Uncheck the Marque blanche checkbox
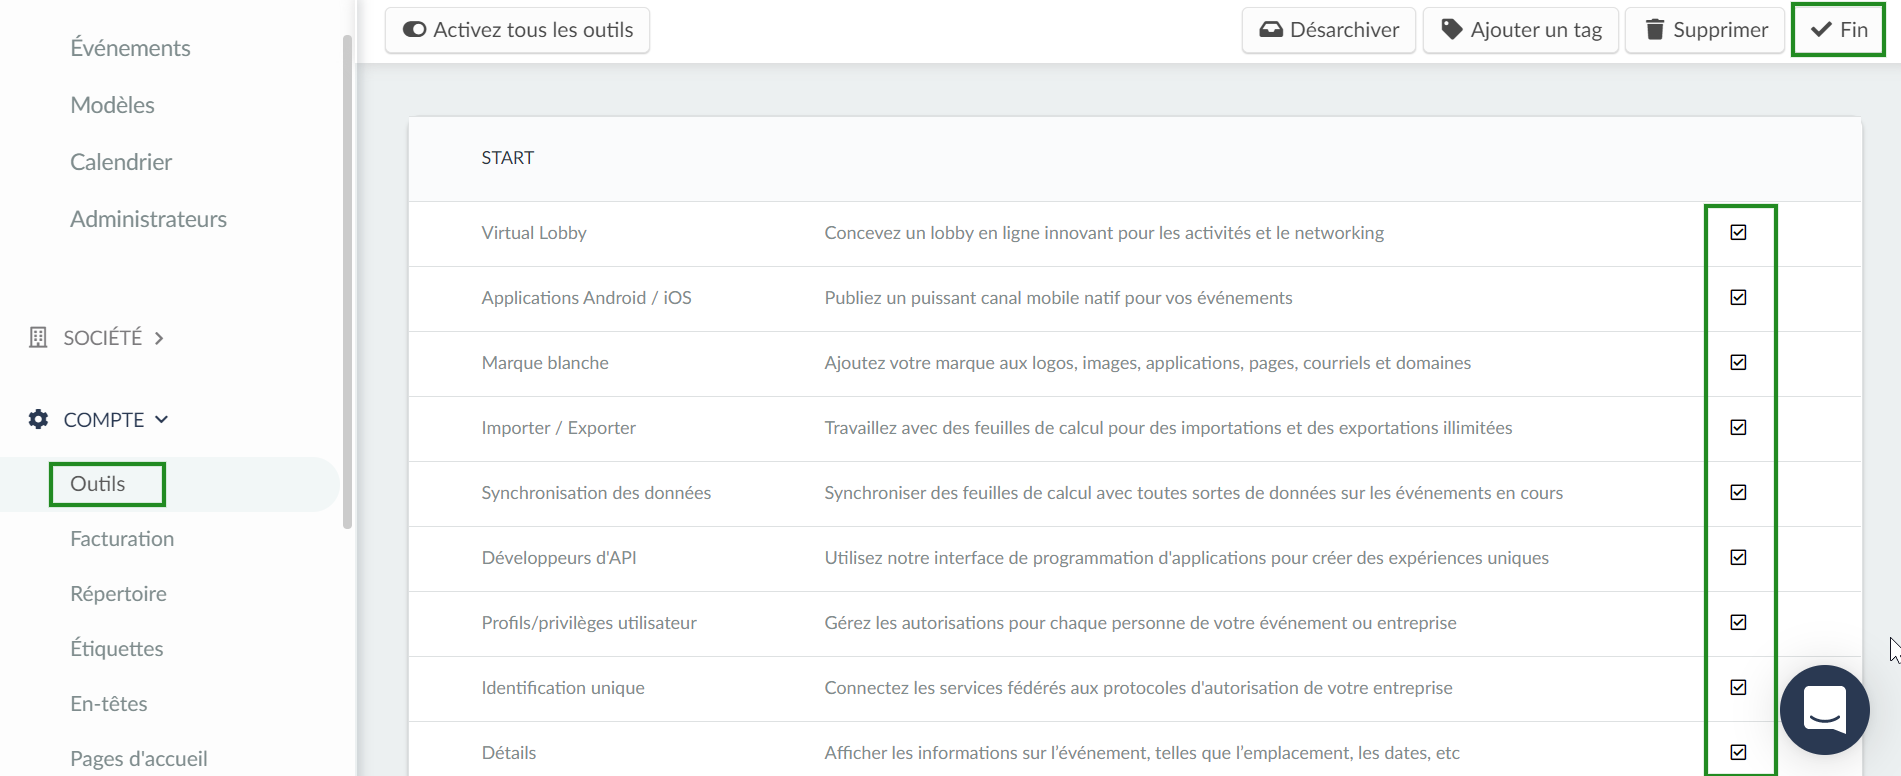The width and height of the screenshot is (1901, 776). coord(1738,362)
